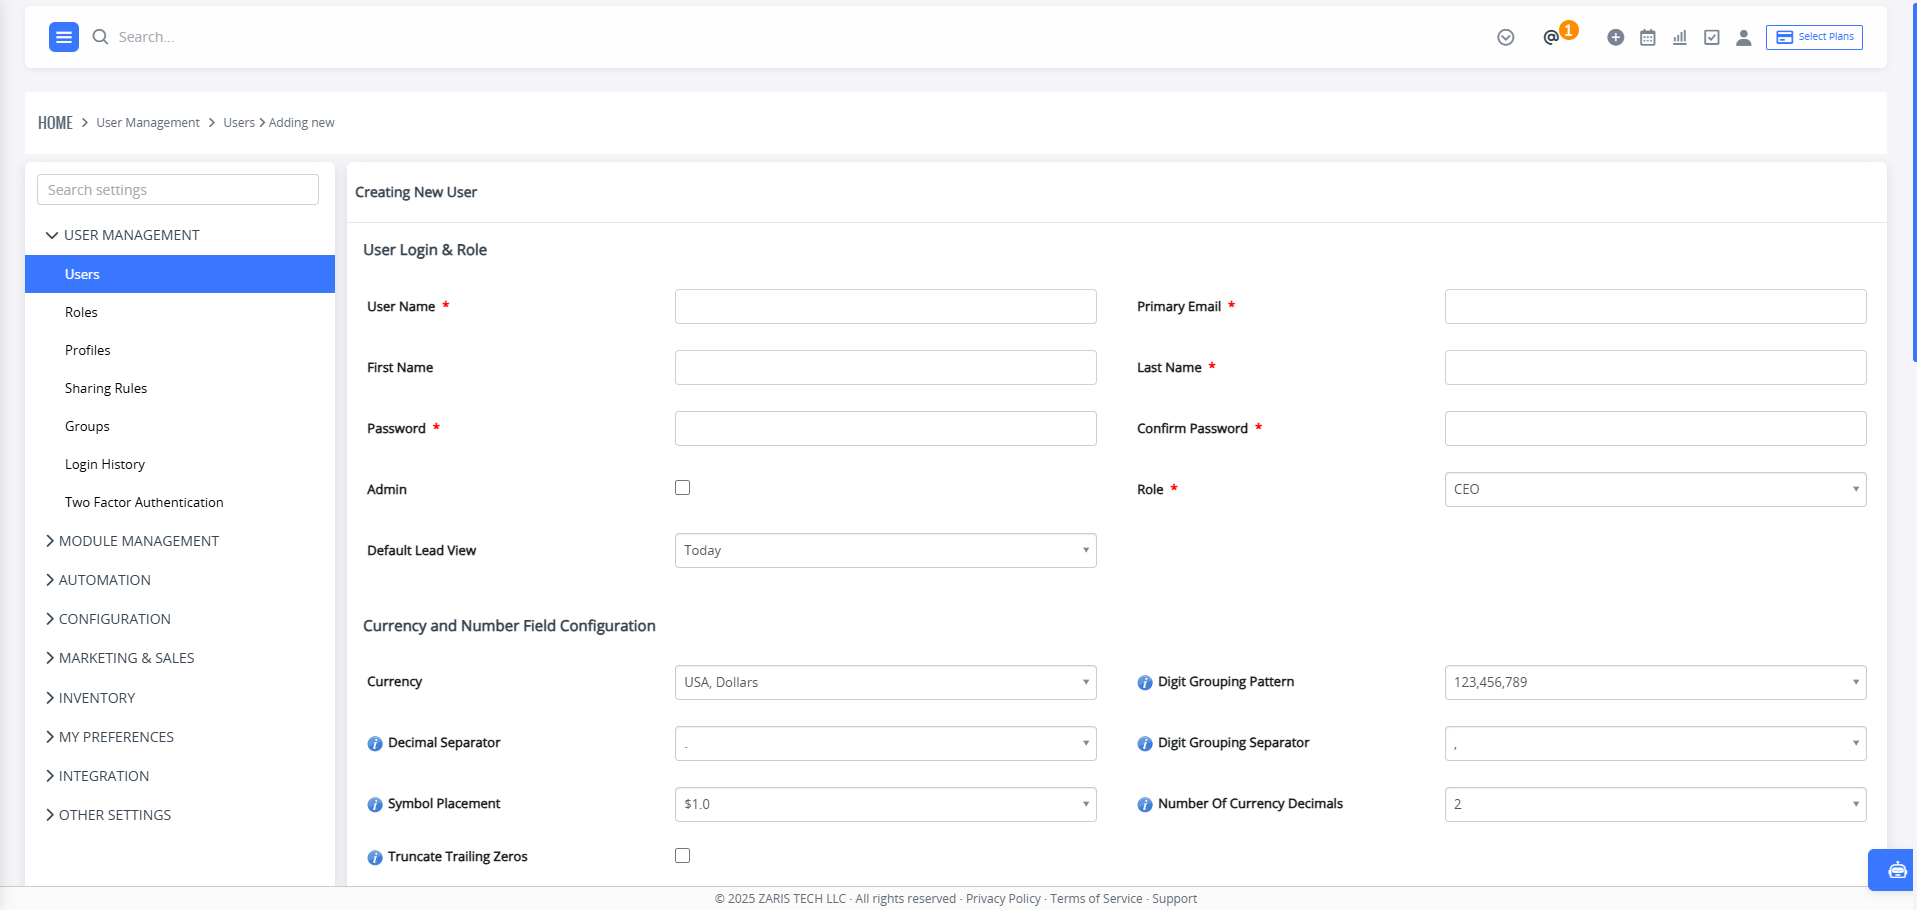This screenshot has width=1917, height=910.
Task: Open the hamburger main menu
Action: (64, 37)
